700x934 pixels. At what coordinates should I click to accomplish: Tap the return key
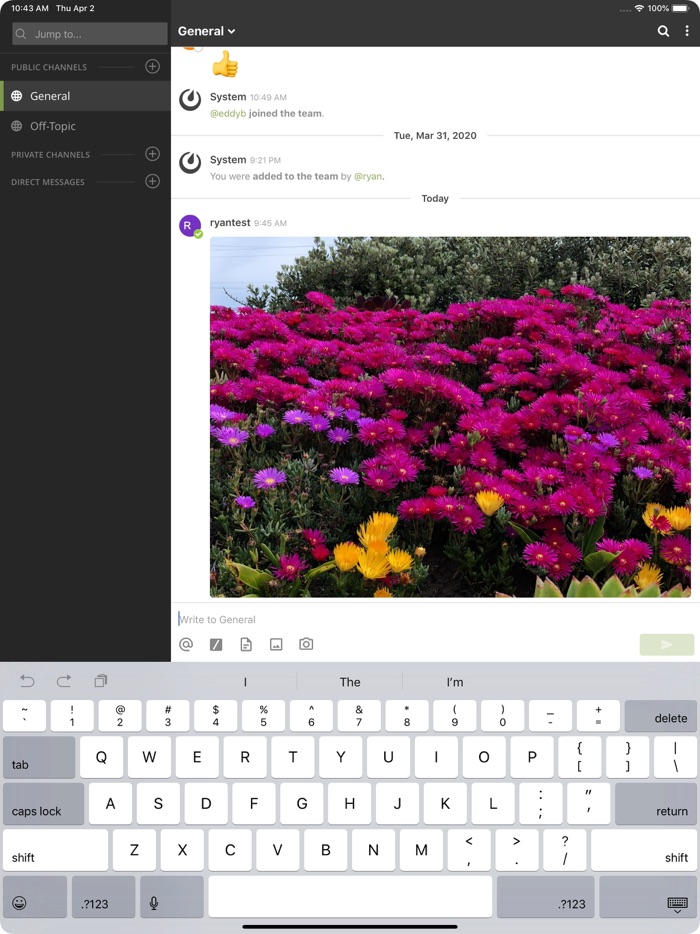click(656, 804)
